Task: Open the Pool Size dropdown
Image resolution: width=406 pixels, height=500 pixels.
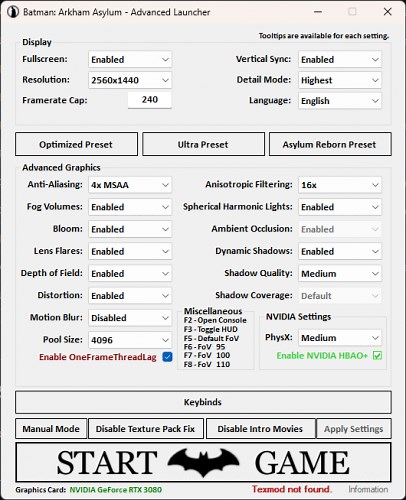Action: pyautogui.click(x=130, y=340)
